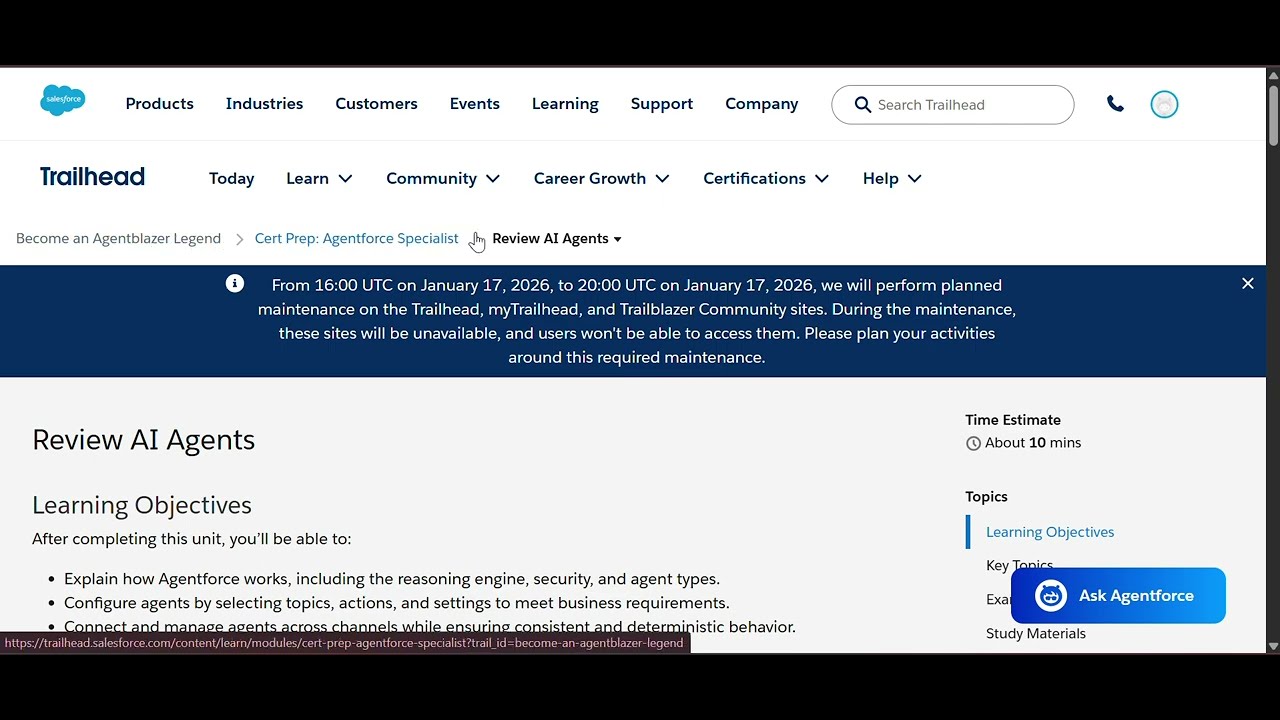Open Company menu
This screenshot has width=1280, height=720.
[761, 104]
